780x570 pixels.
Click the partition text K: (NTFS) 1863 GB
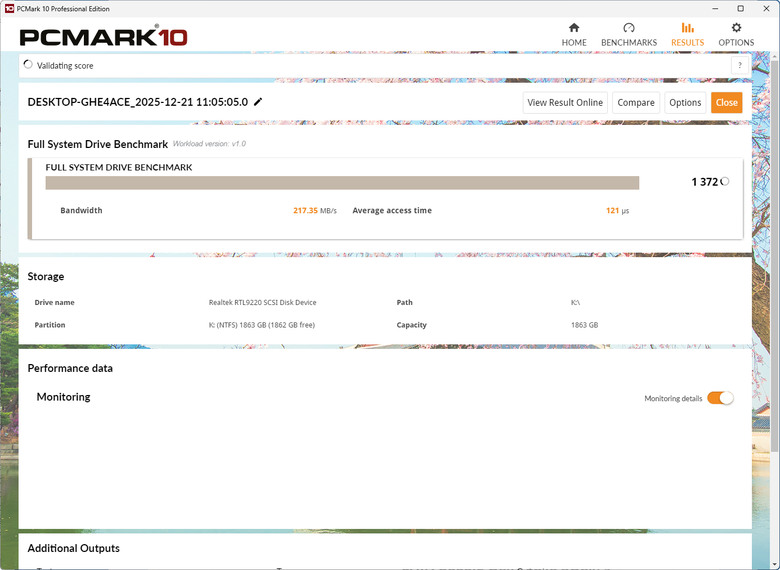click(x=262, y=325)
